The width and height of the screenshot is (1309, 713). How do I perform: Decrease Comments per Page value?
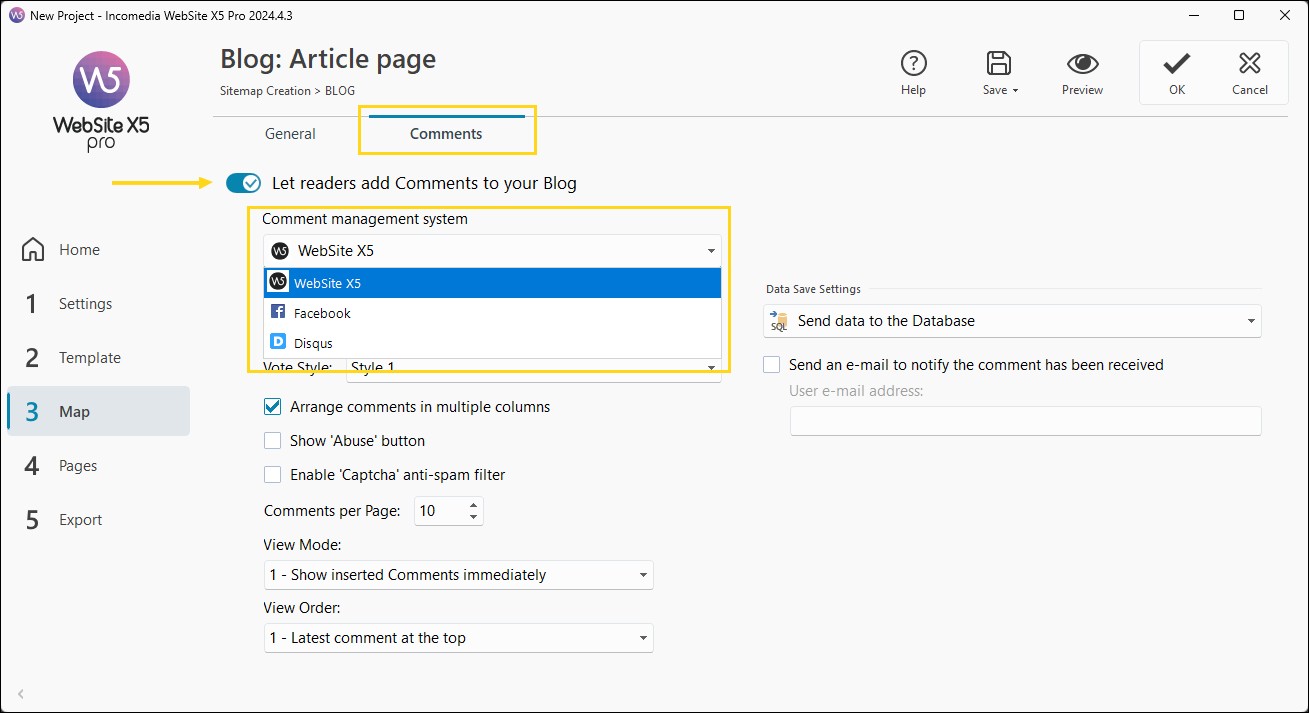[x=473, y=518]
